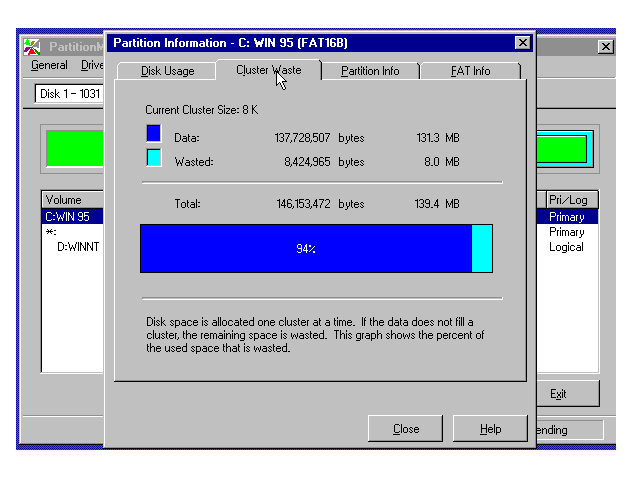Click the cyan Wasted color swatch
This screenshot has height=480, width=640.
tap(153, 158)
